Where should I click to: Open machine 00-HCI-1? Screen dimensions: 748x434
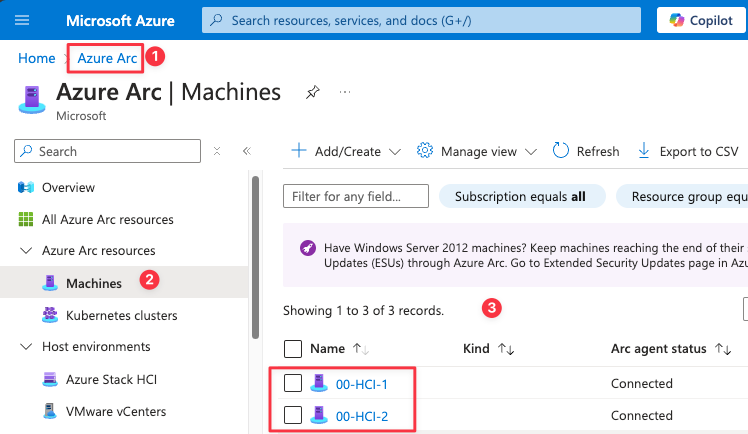(x=362, y=384)
